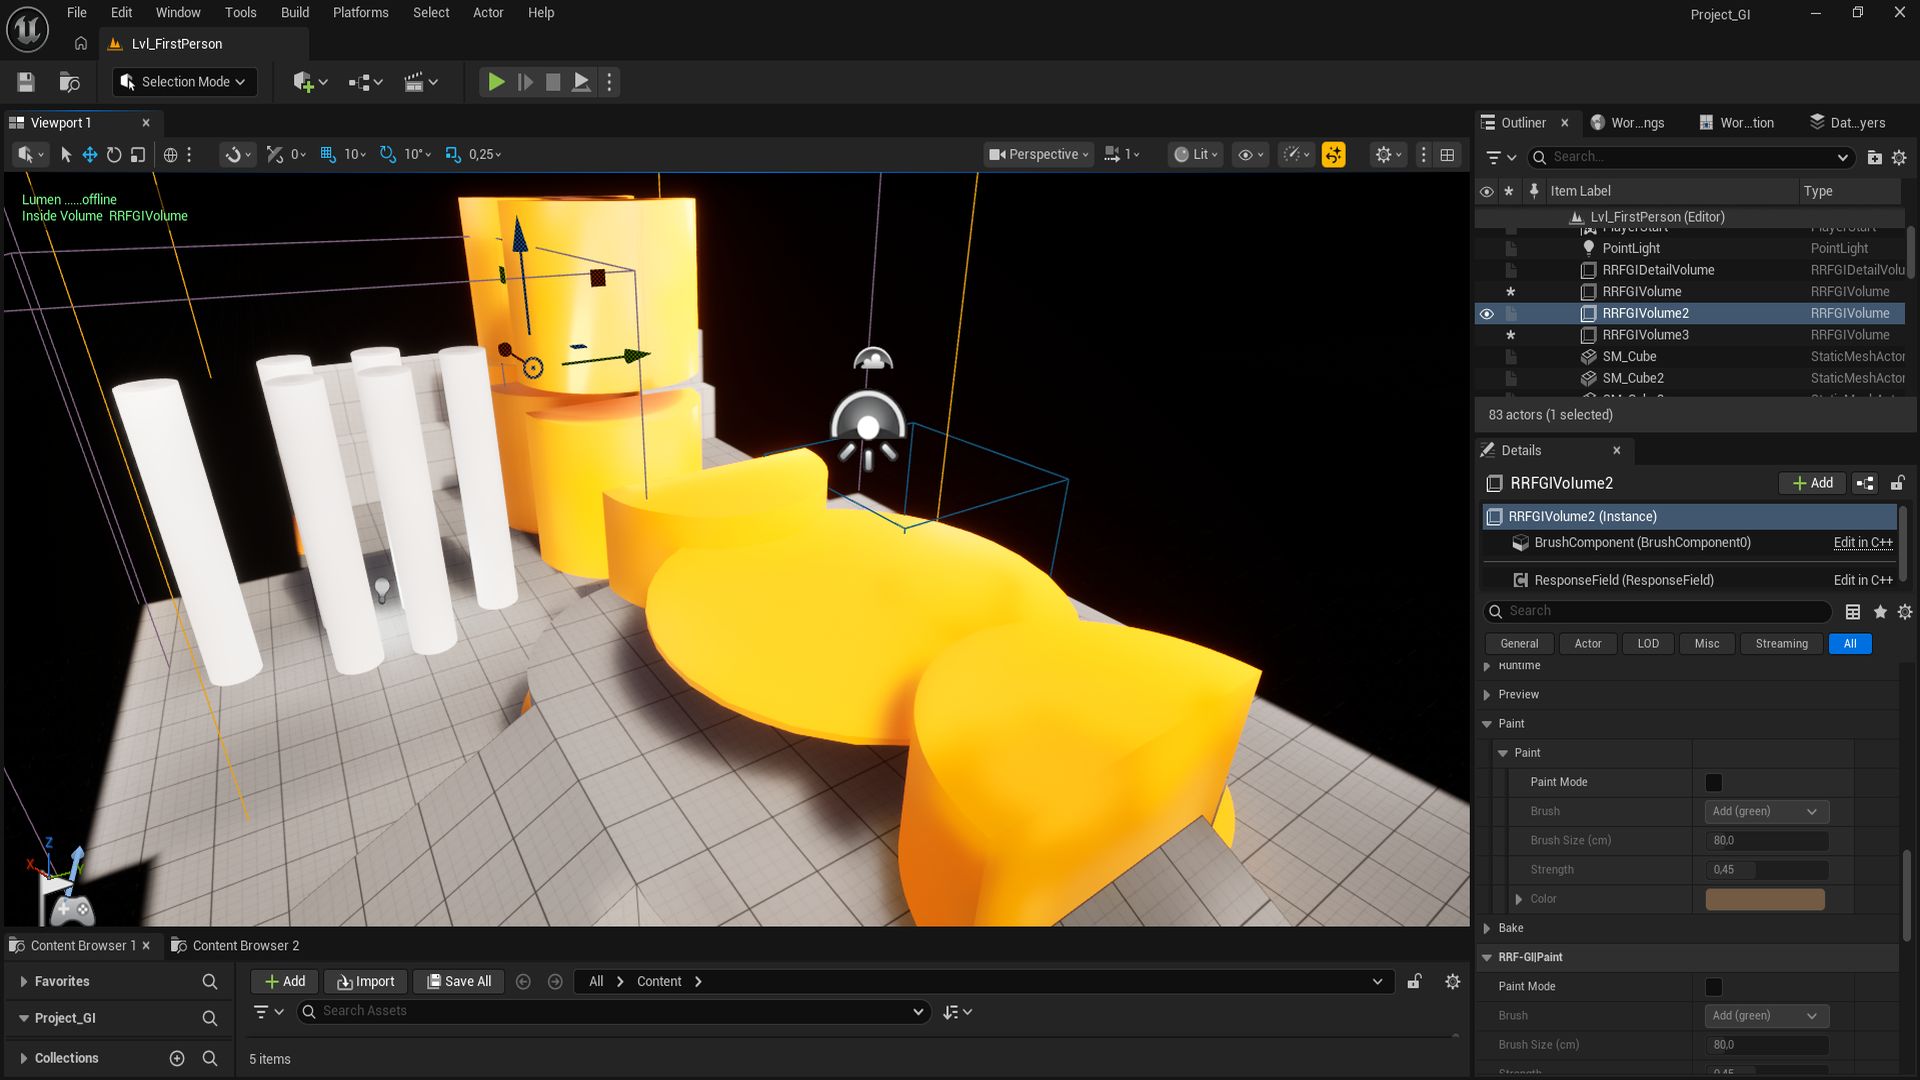Switch to Content Browser 2 tab
Image resolution: width=1920 pixels, height=1080 pixels.
tap(235, 946)
